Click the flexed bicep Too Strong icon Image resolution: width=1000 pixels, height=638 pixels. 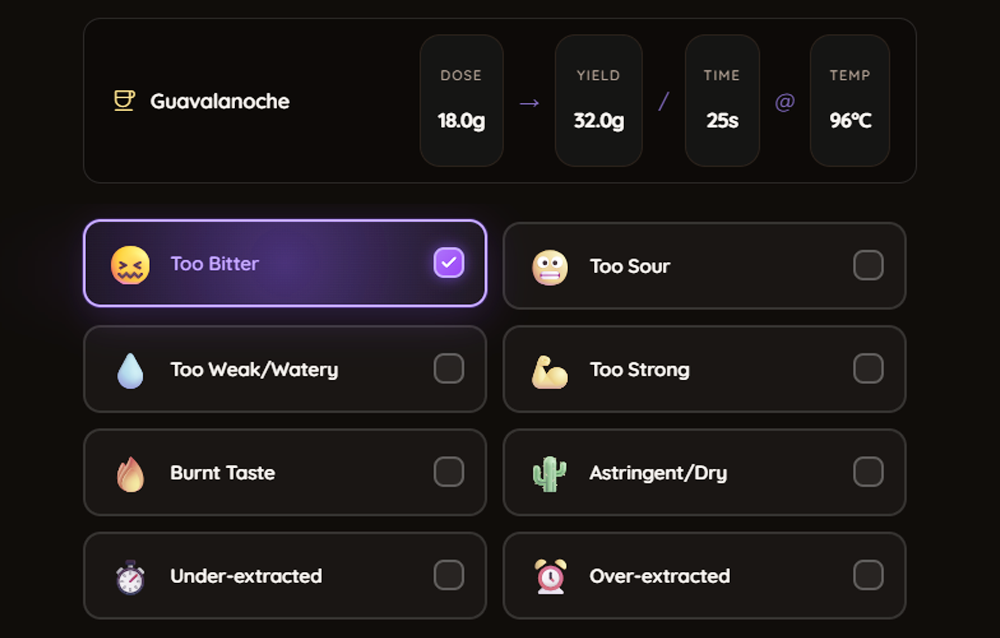[x=550, y=370]
